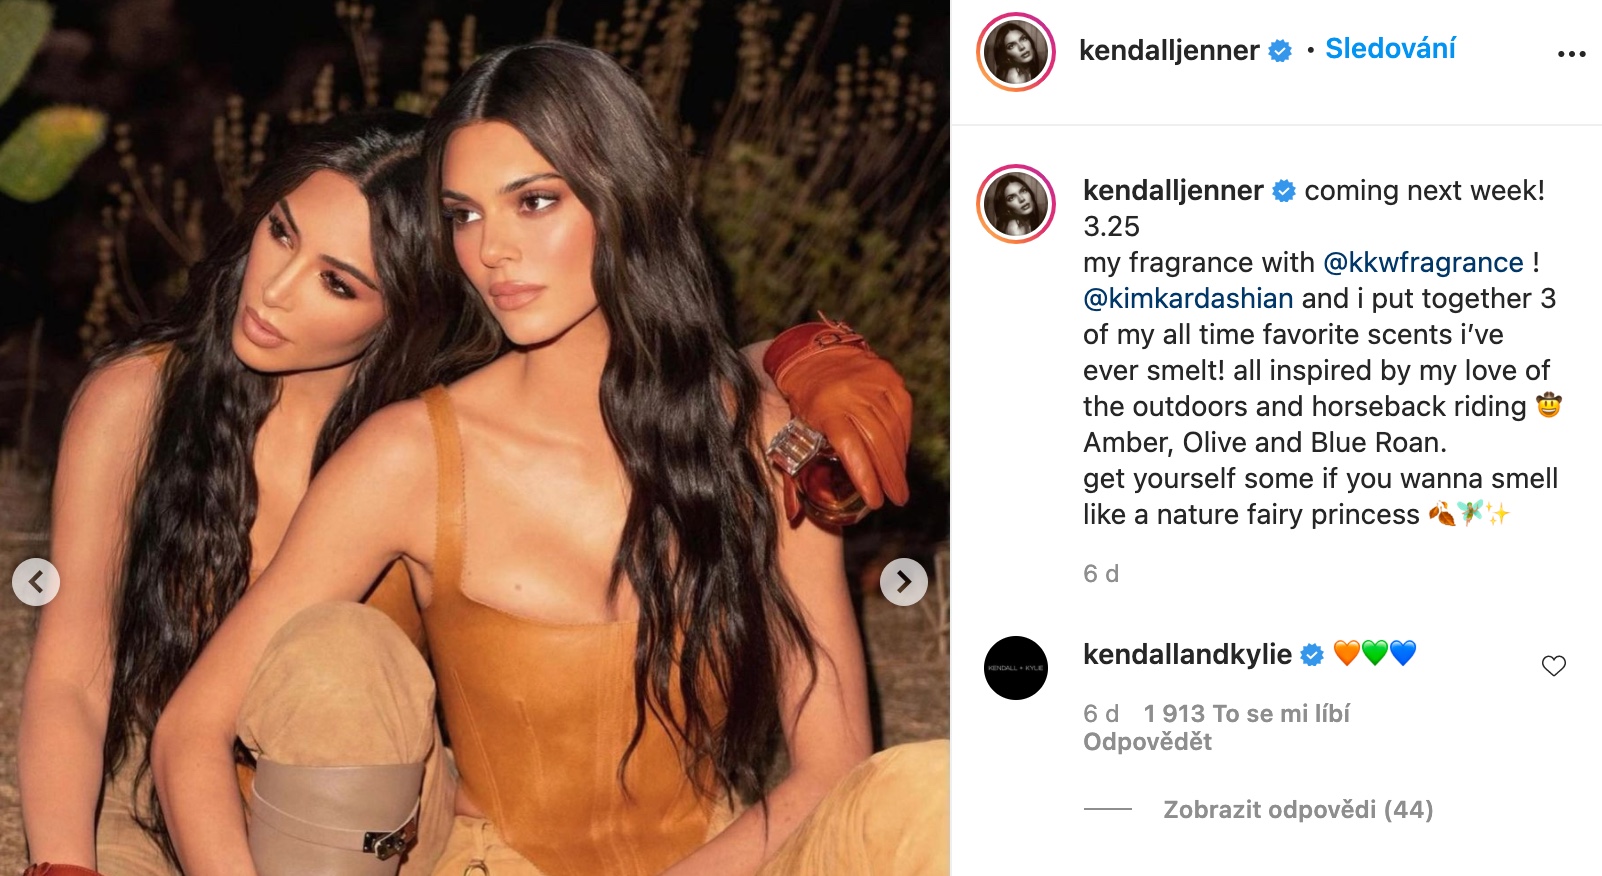The image size is (1602, 876).
Task: Like the kendallandkylie comment with the heart icon
Action: 1554,666
